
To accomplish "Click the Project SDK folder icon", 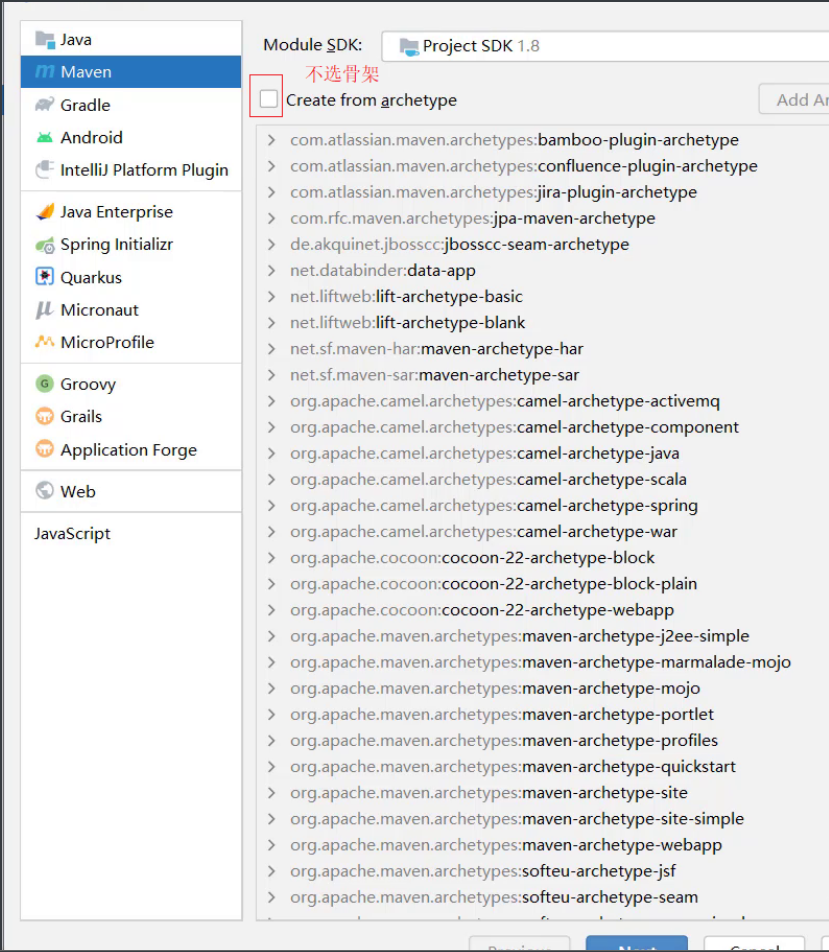I will click(x=409, y=47).
